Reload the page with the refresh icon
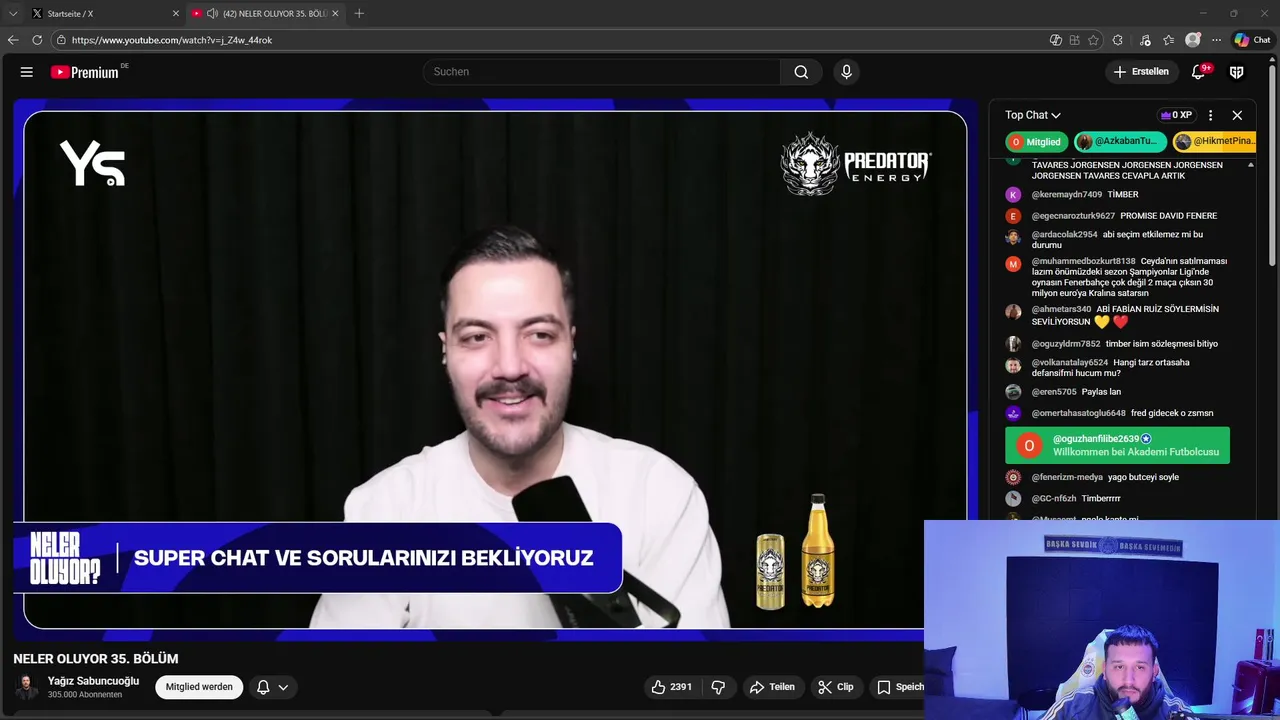Screen dimensions: 1280x720 point(37,40)
